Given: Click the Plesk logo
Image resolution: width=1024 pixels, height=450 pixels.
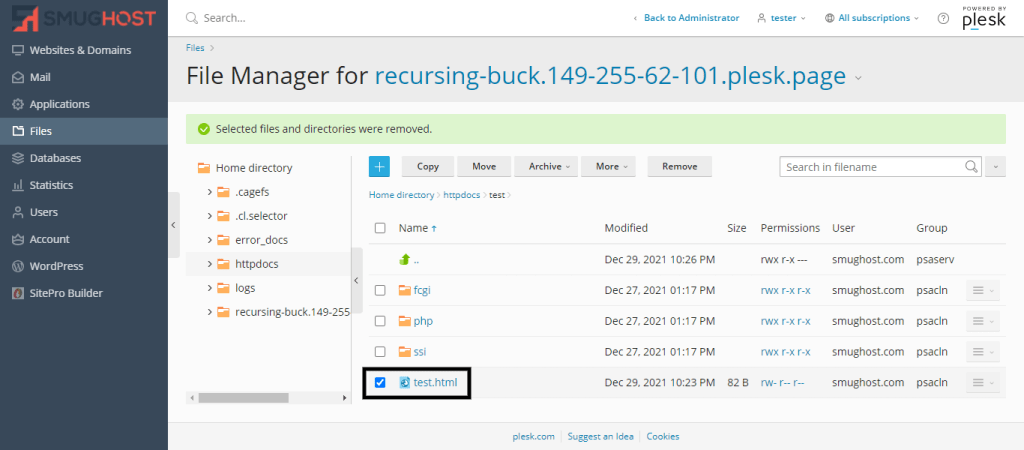Looking at the screenshot, I should (x=984, y=18).
